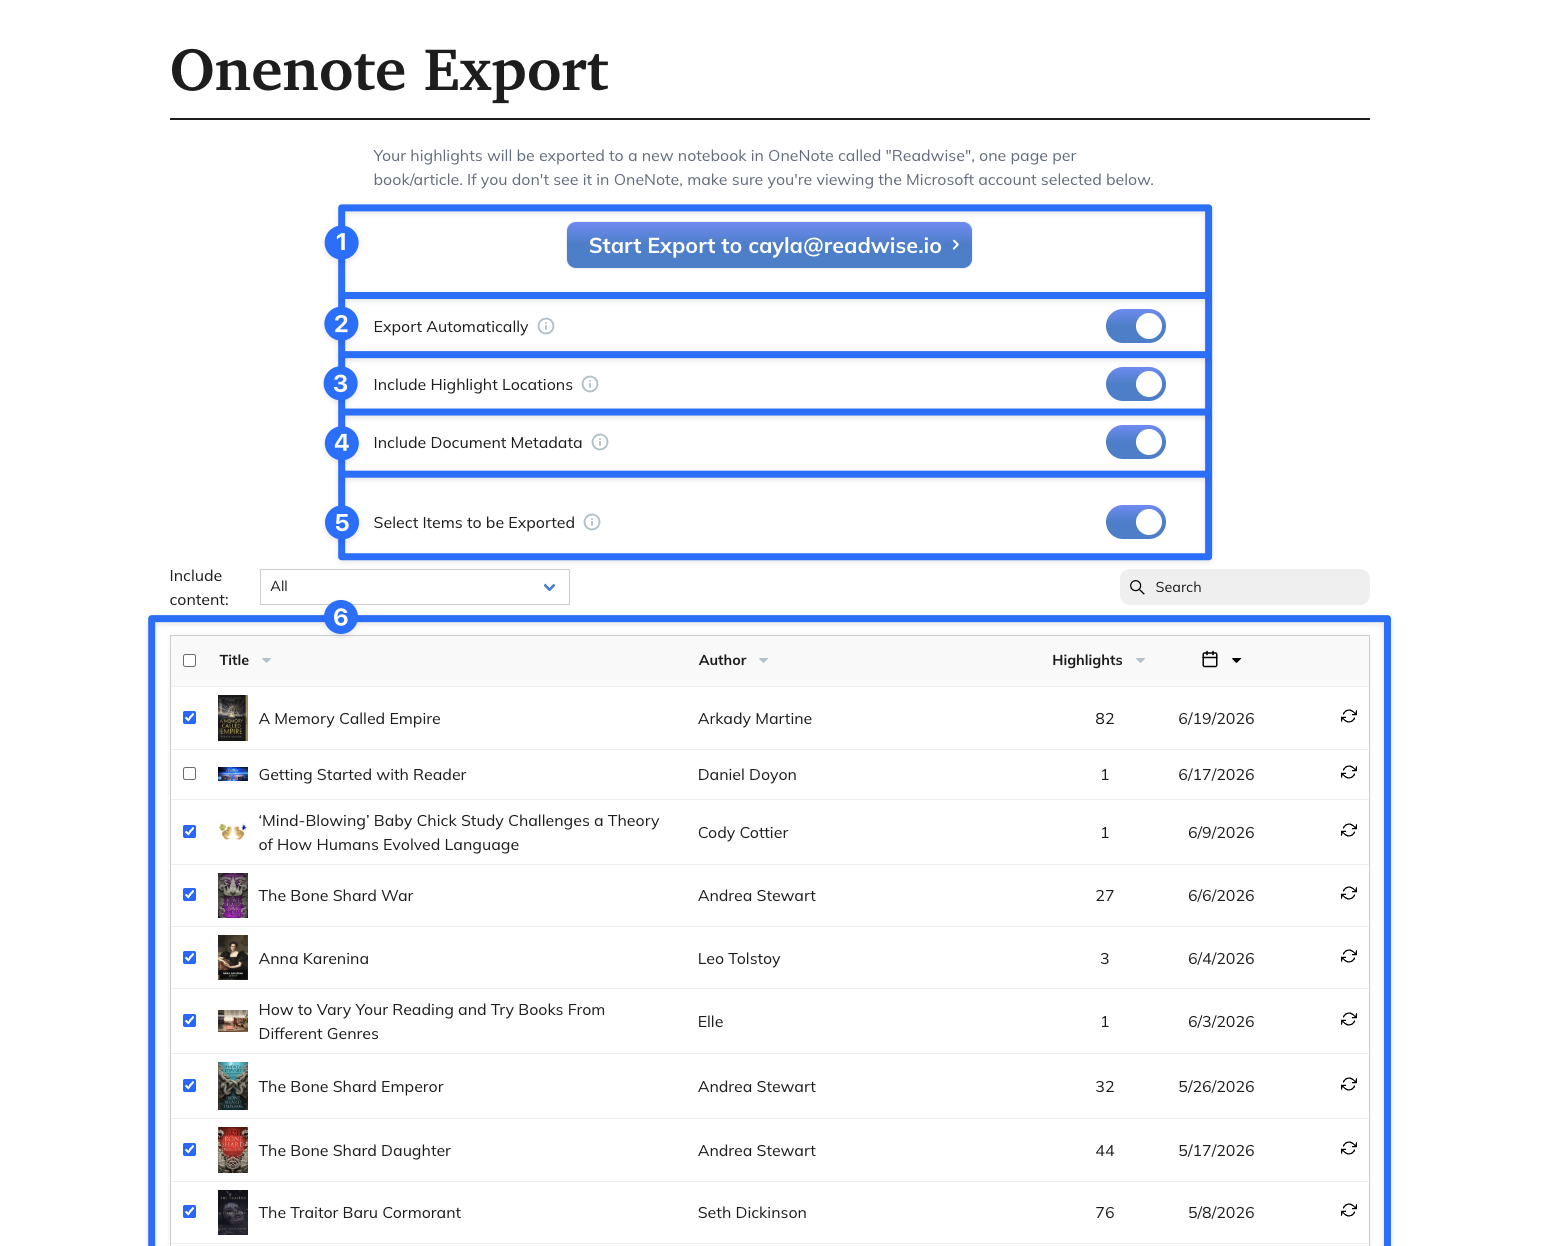
Task: Click the refresh icon on the Cody Cottier row
Action: pos(1349,830)
